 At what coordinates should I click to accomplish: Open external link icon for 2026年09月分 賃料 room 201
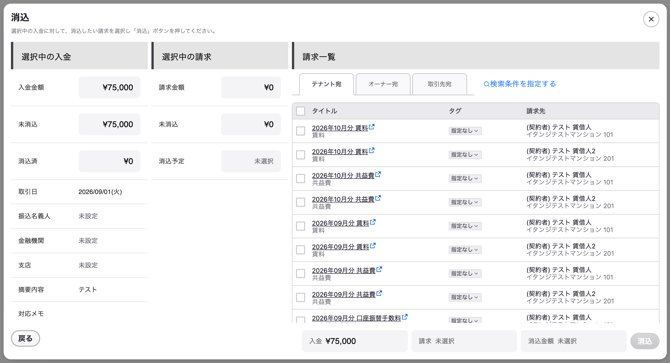pyautogui.click(x=373, y=246)
